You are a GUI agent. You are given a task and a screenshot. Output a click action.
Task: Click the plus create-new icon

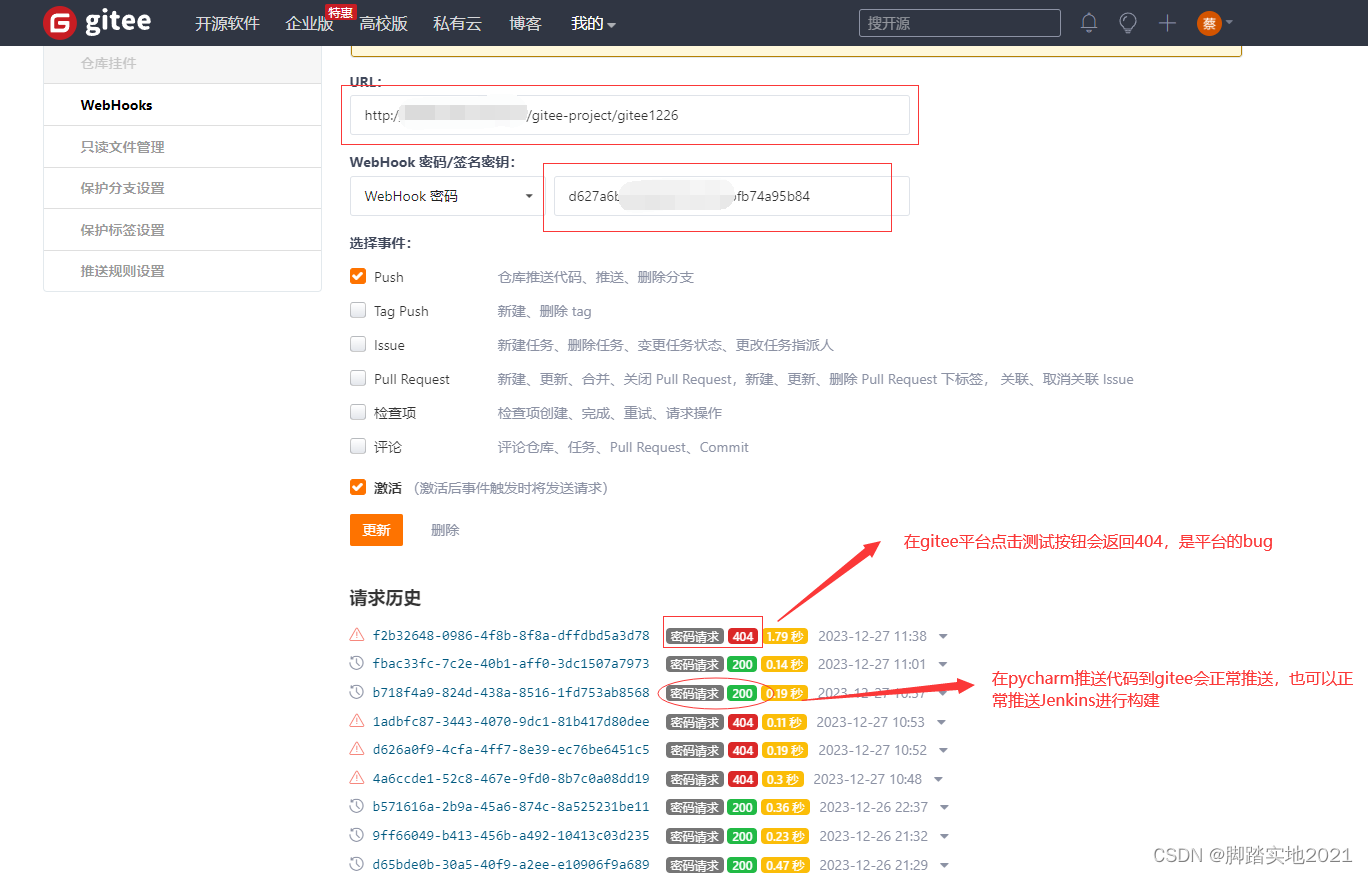(1167, 22)
